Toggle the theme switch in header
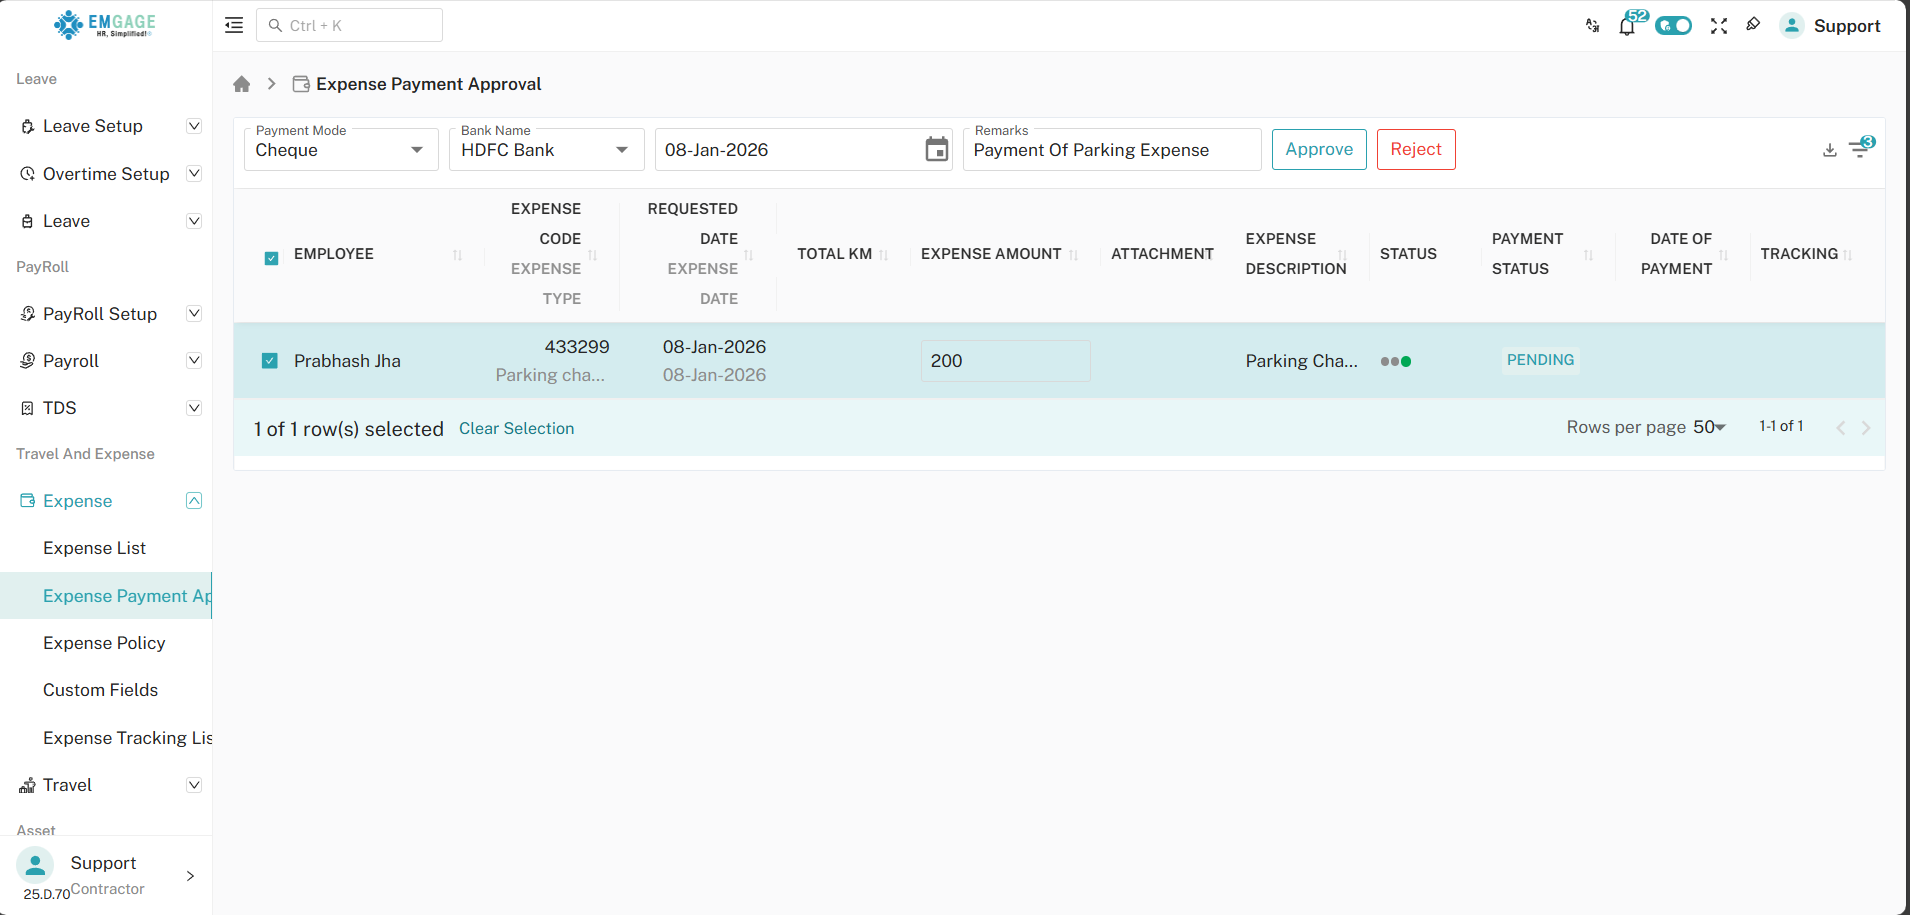Screen dimensions: 1910x915 pos(1673,26)
